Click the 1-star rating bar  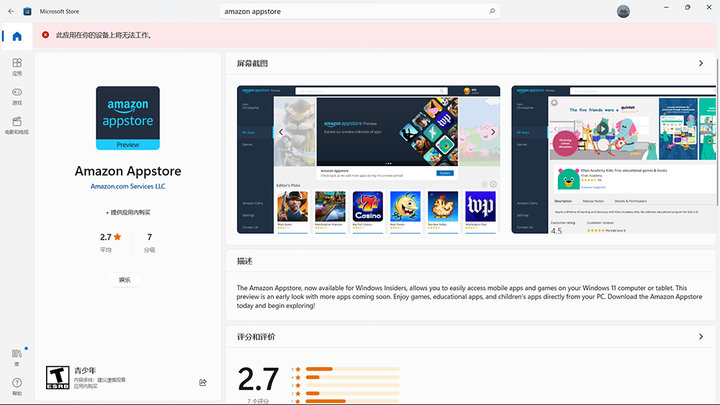(353, 401)
